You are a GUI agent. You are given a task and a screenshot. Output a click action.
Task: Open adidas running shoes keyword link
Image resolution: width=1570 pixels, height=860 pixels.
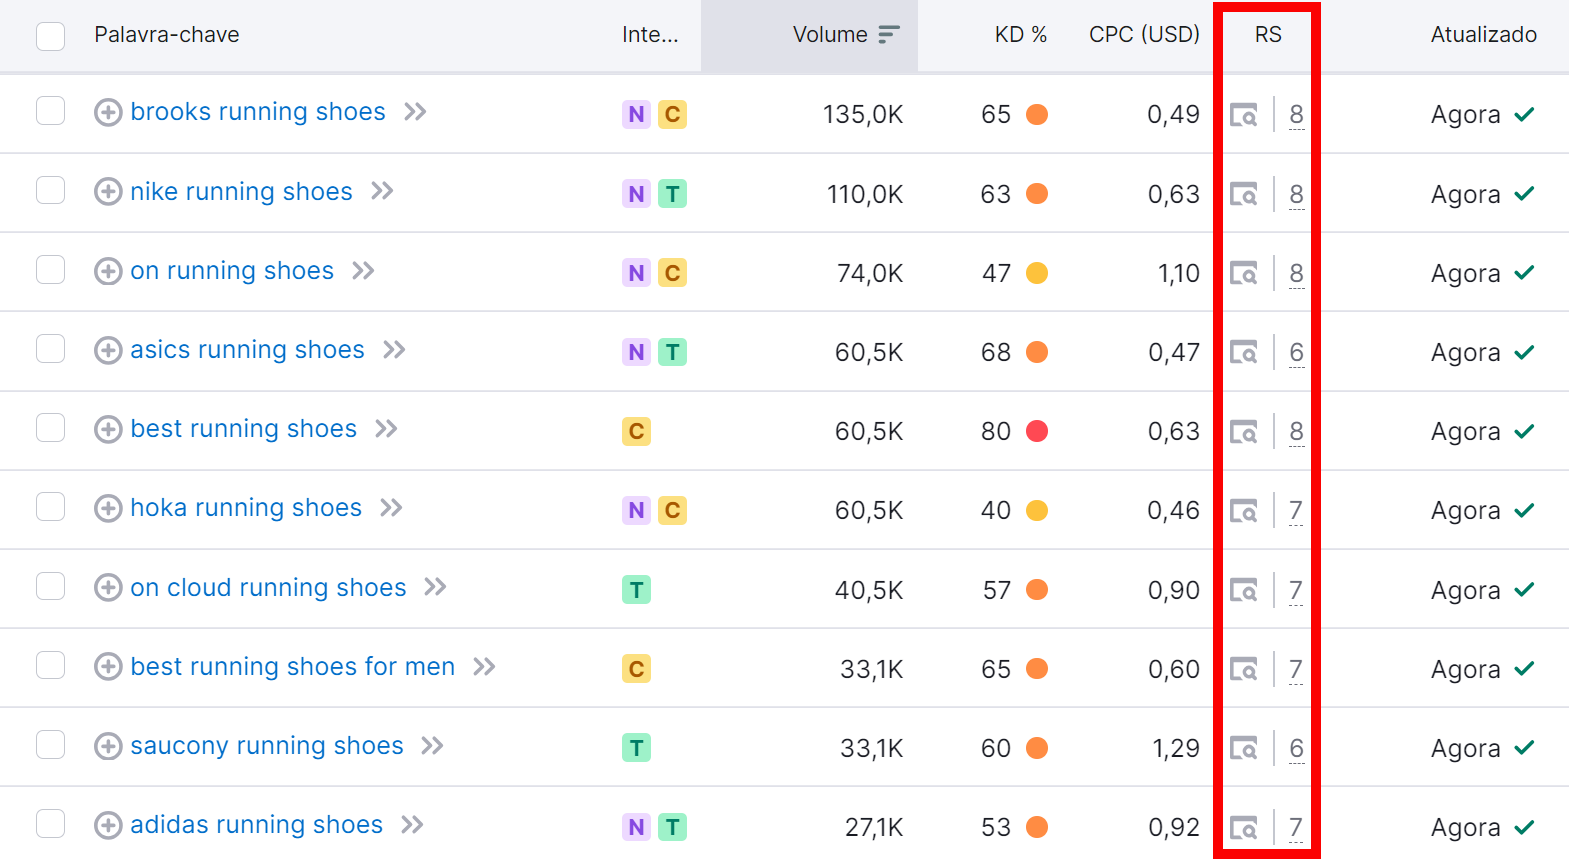[256, 825]
